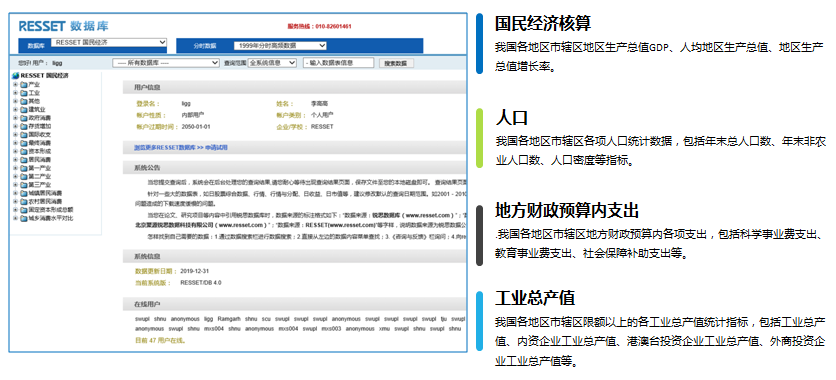Open the 第一产业 folder icon
836x380 pixels.
(23, 168)
